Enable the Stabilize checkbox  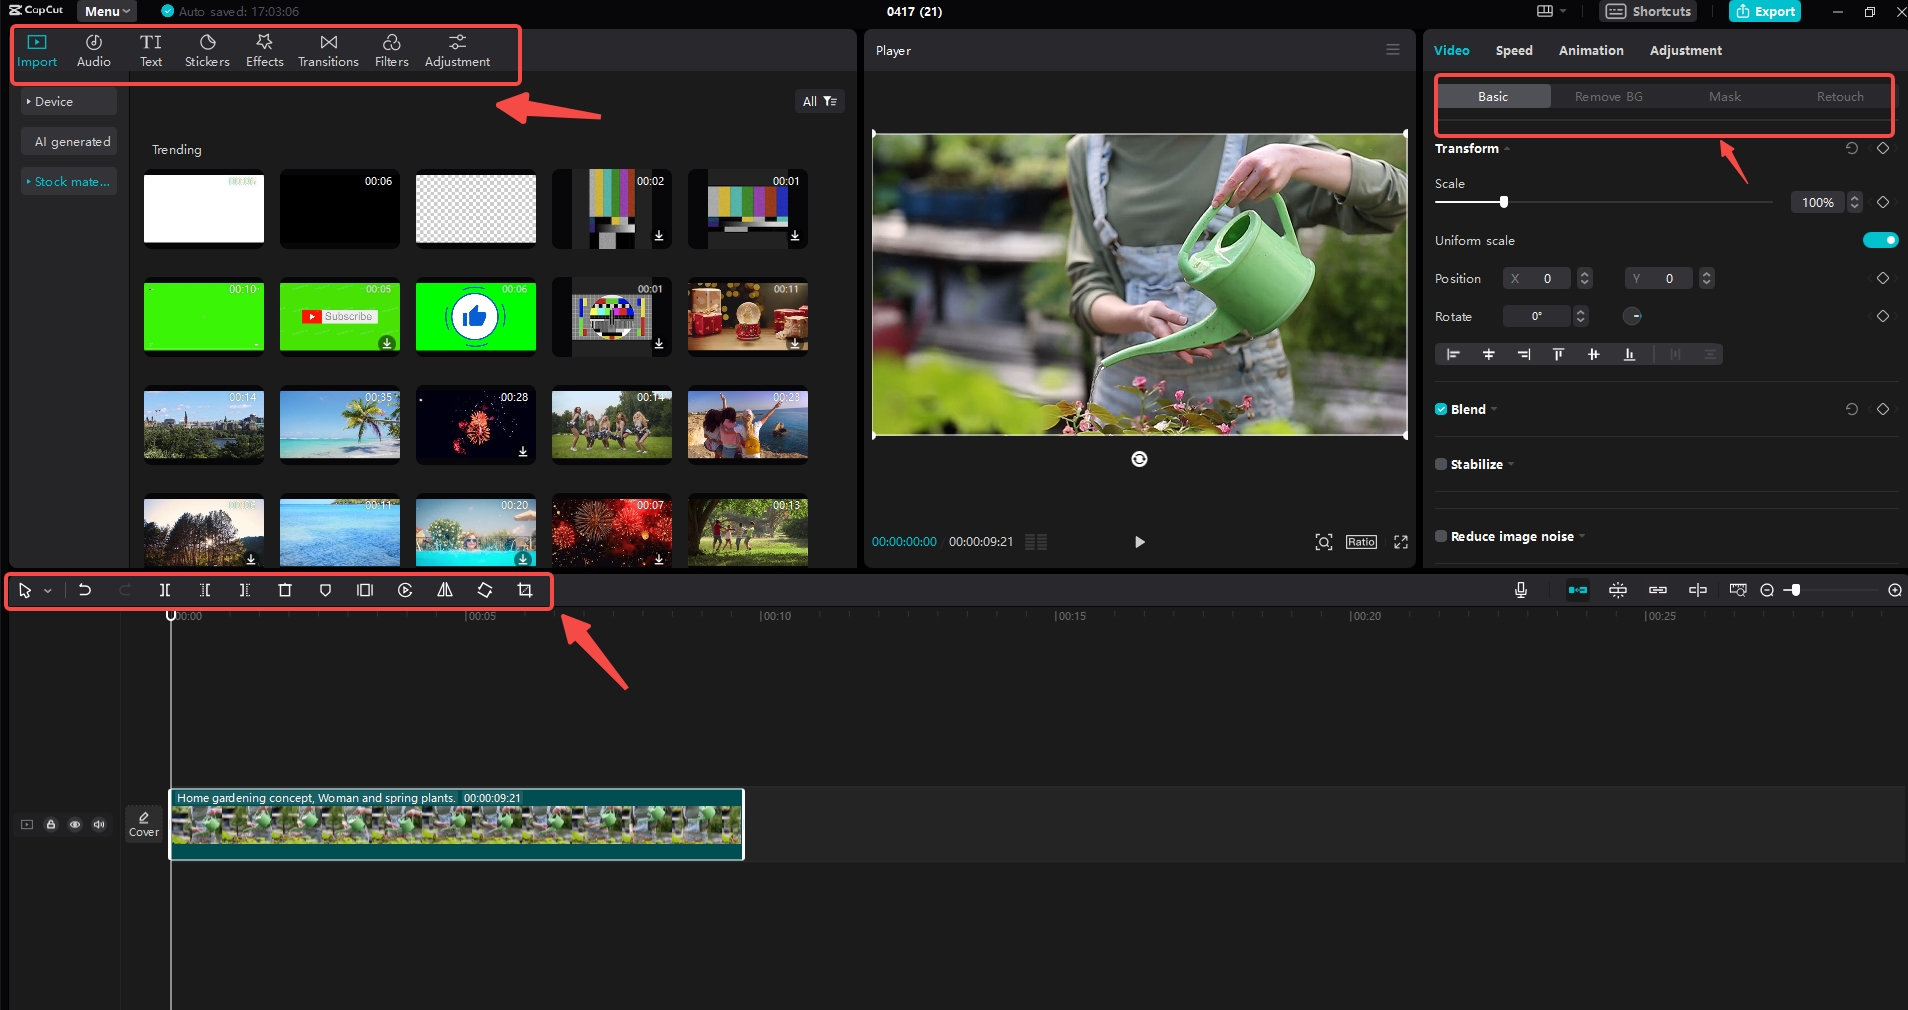point(1440,464)
